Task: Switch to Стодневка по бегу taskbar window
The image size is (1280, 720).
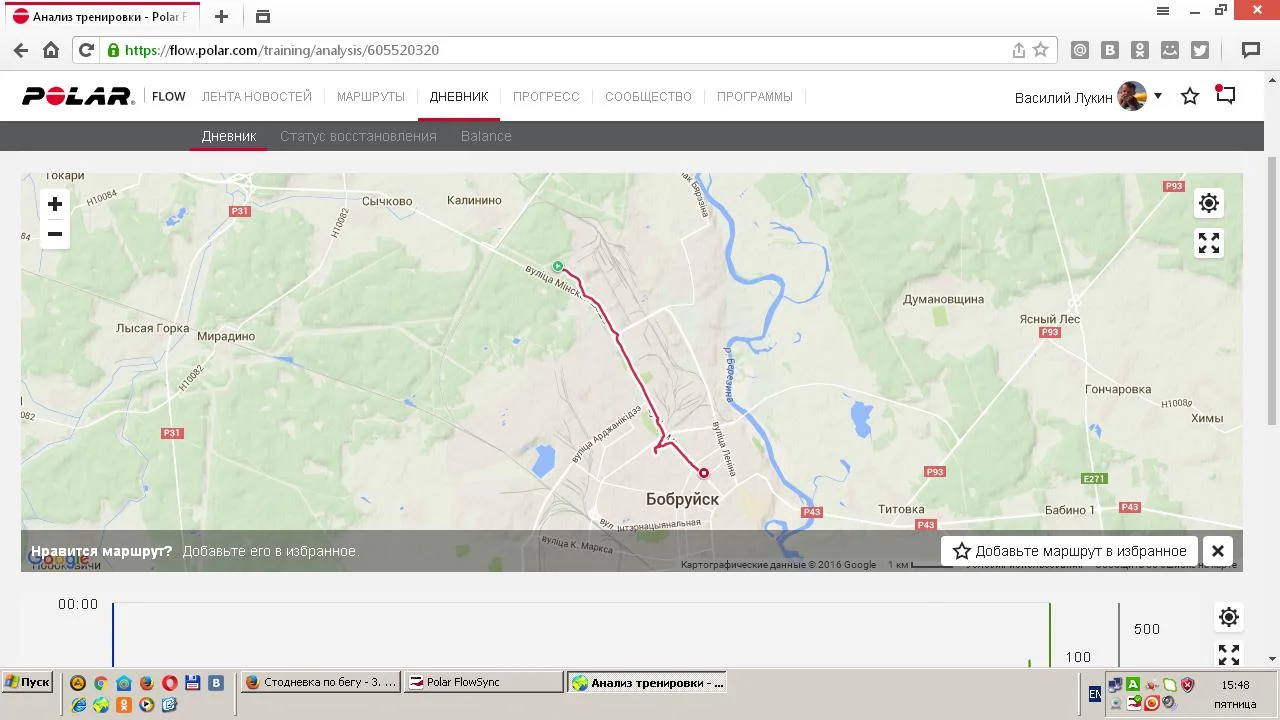Action: pos(320,682)
